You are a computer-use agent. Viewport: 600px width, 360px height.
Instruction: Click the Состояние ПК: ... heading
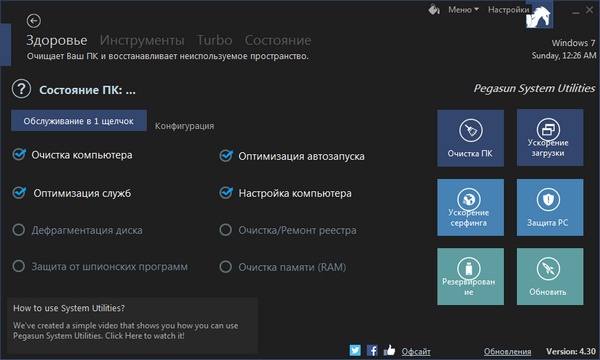click(x=87, y=90)
